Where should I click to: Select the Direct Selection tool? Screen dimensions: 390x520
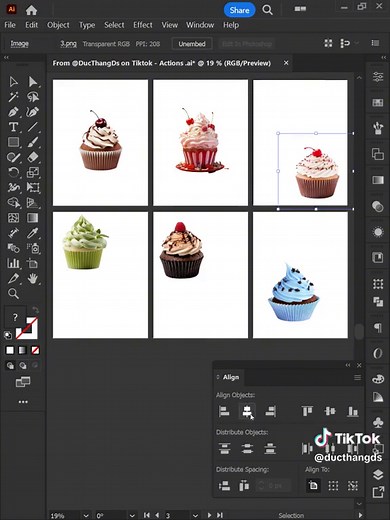coord(33,82)
